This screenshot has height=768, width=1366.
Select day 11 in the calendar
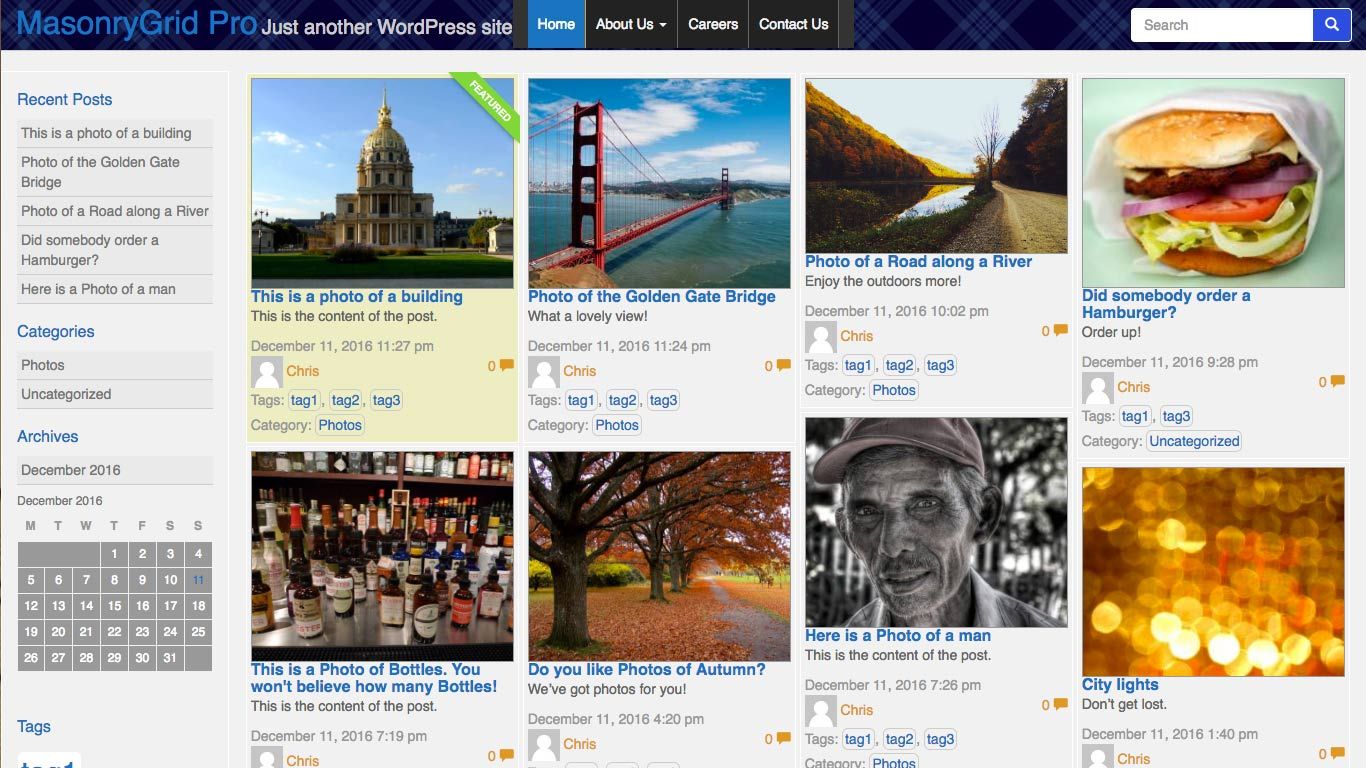tap(198, 580)
